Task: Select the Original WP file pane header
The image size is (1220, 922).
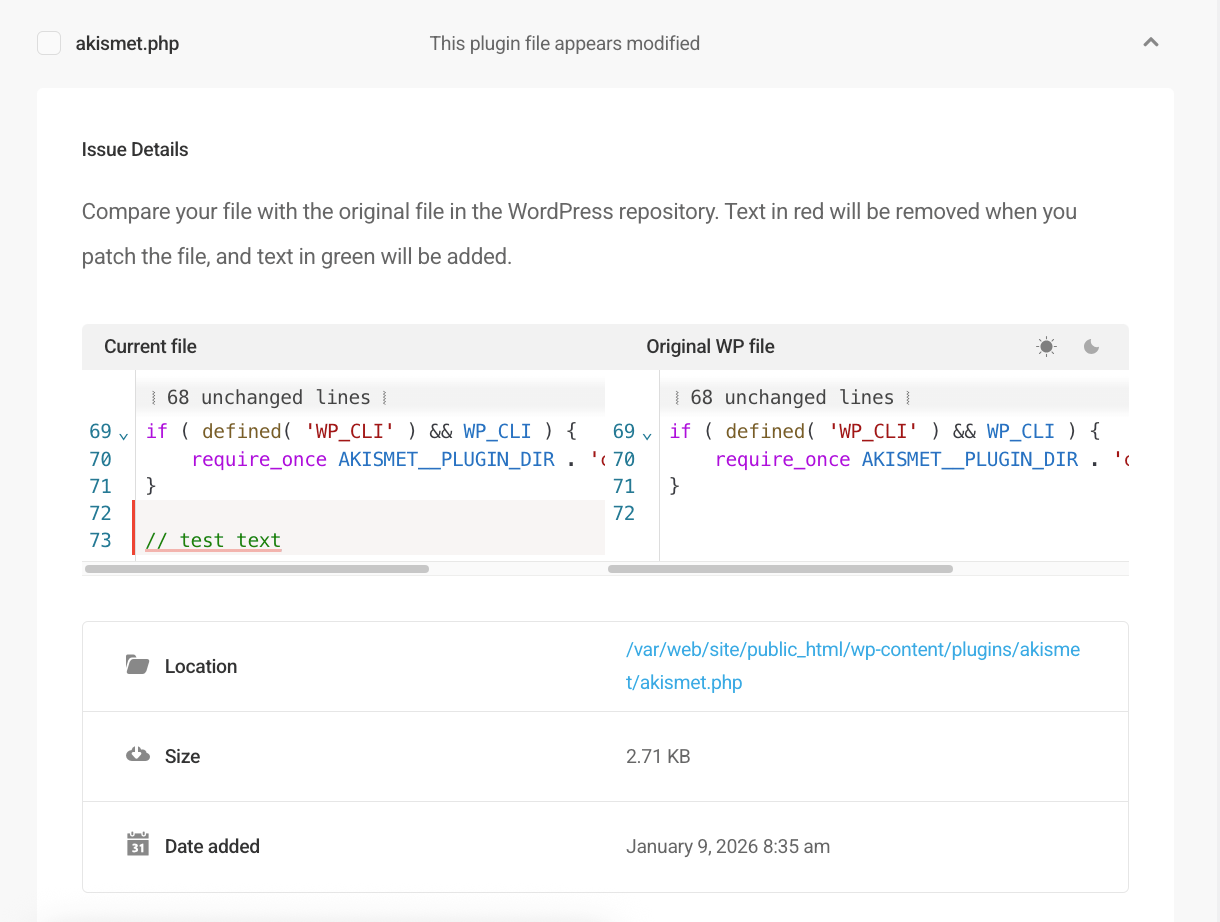Action: (x=710, y=346)
